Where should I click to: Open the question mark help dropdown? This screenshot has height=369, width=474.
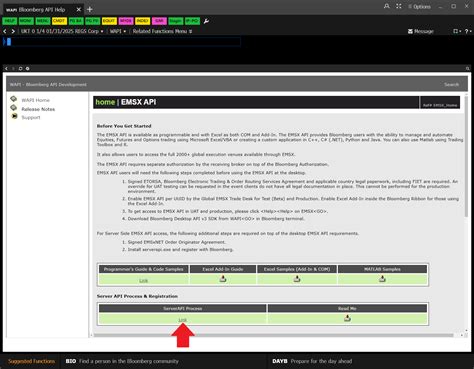point(468,31)
